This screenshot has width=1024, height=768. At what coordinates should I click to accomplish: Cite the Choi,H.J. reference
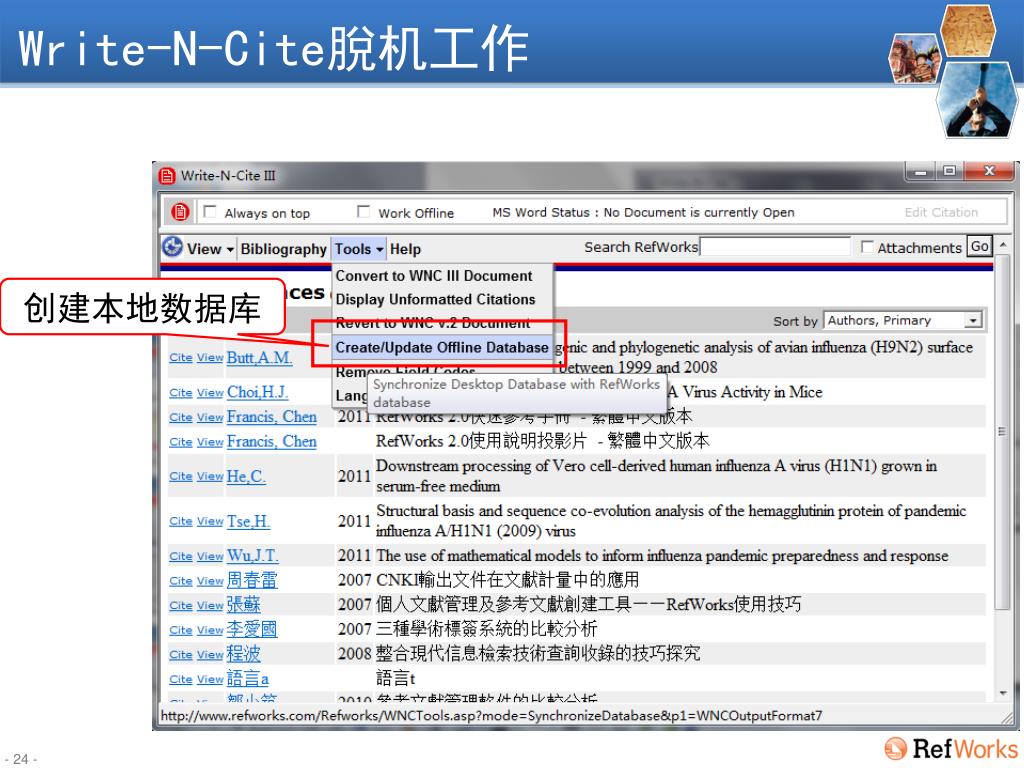coord(181,392)
